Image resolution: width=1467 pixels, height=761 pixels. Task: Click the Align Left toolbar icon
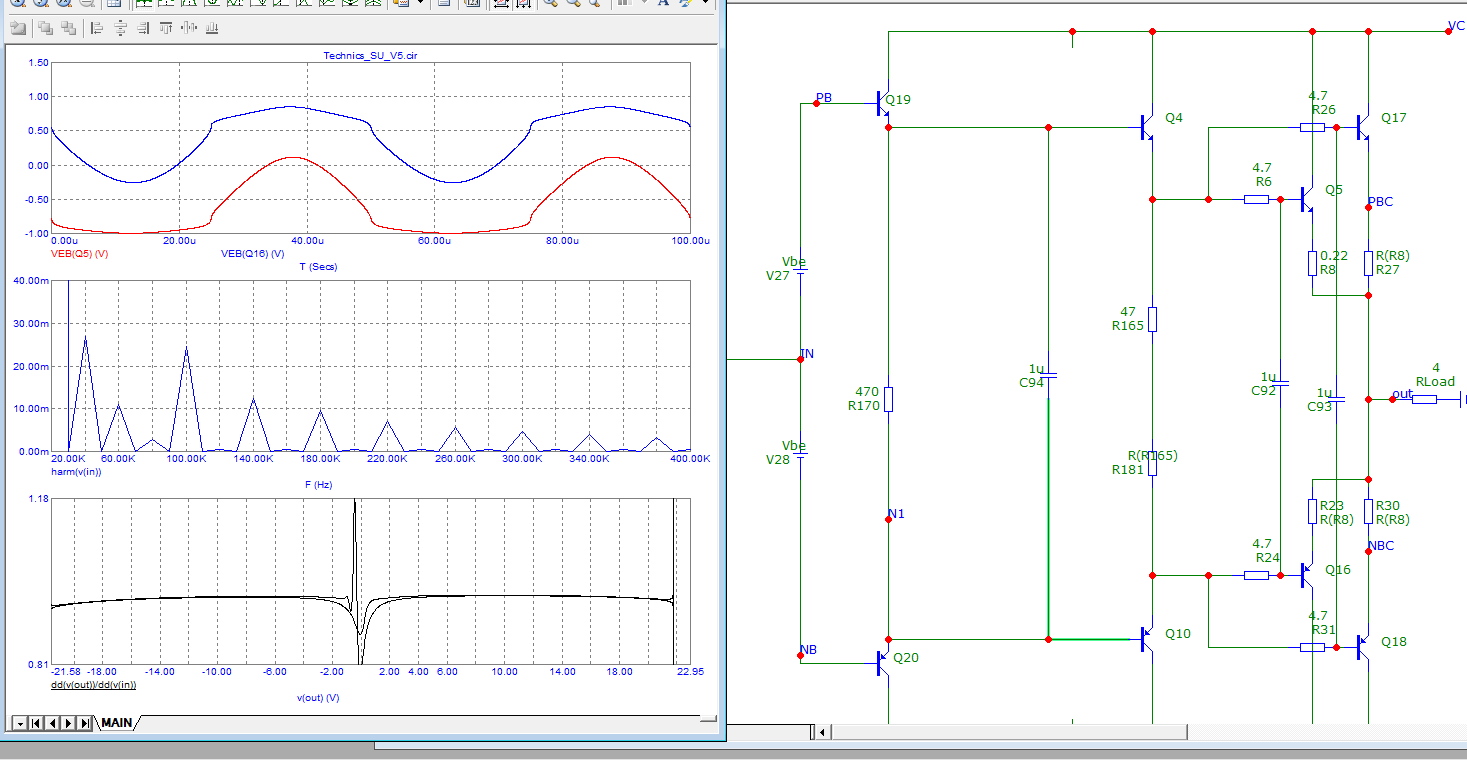click(x=97, y=28)
